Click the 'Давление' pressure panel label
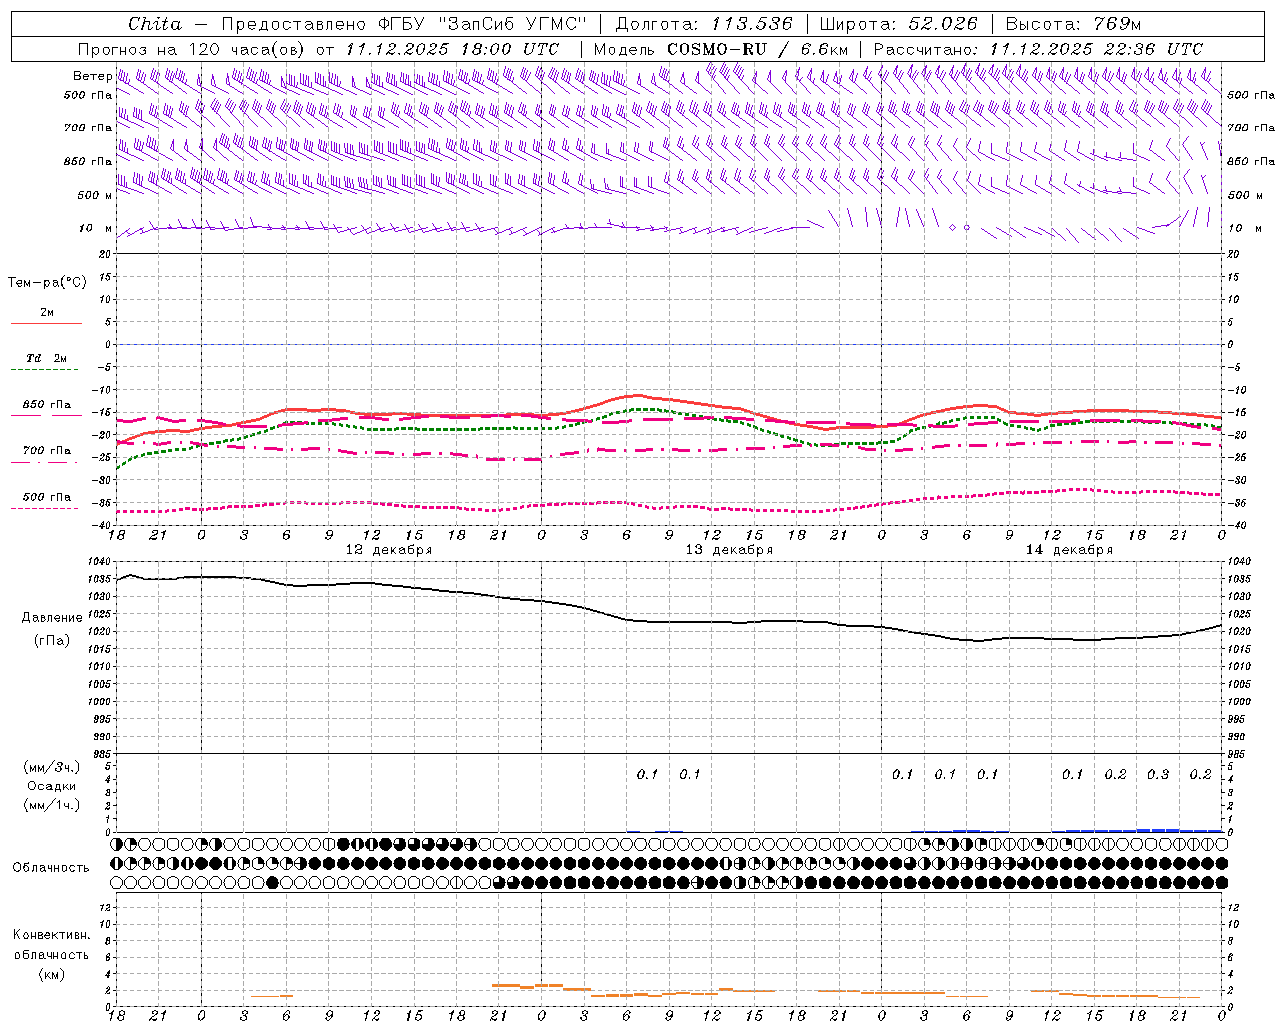1280x1024 pixels. (52, 618)
